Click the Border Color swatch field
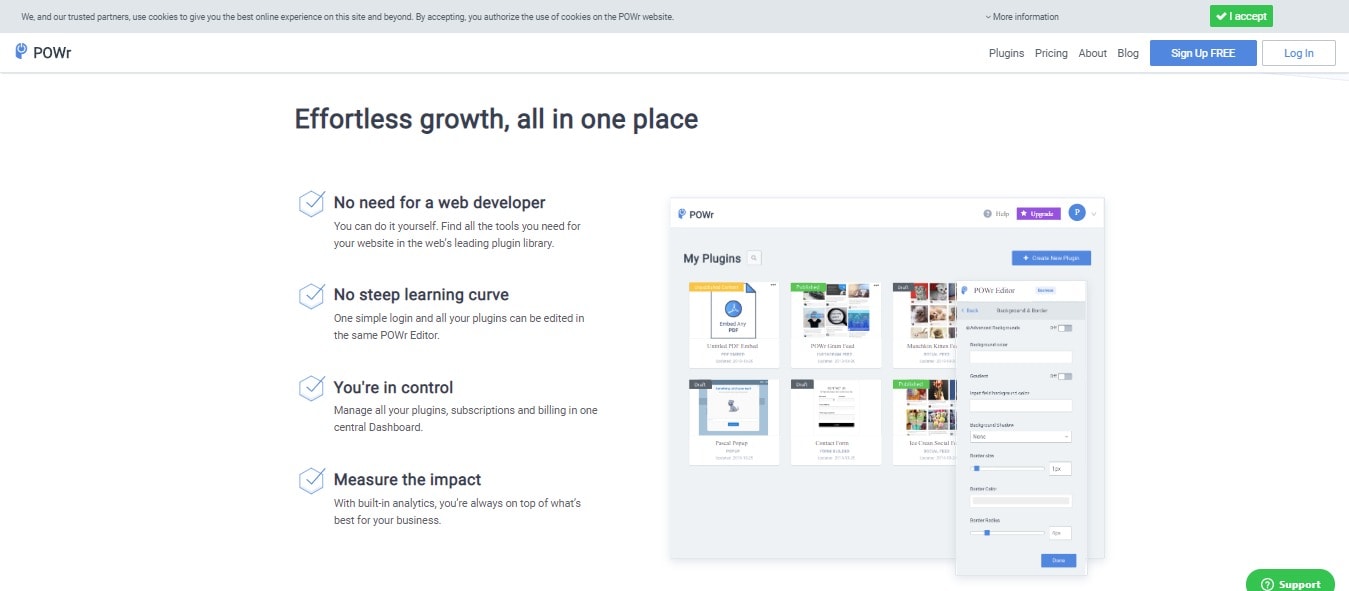 (x=1020, y=501)
